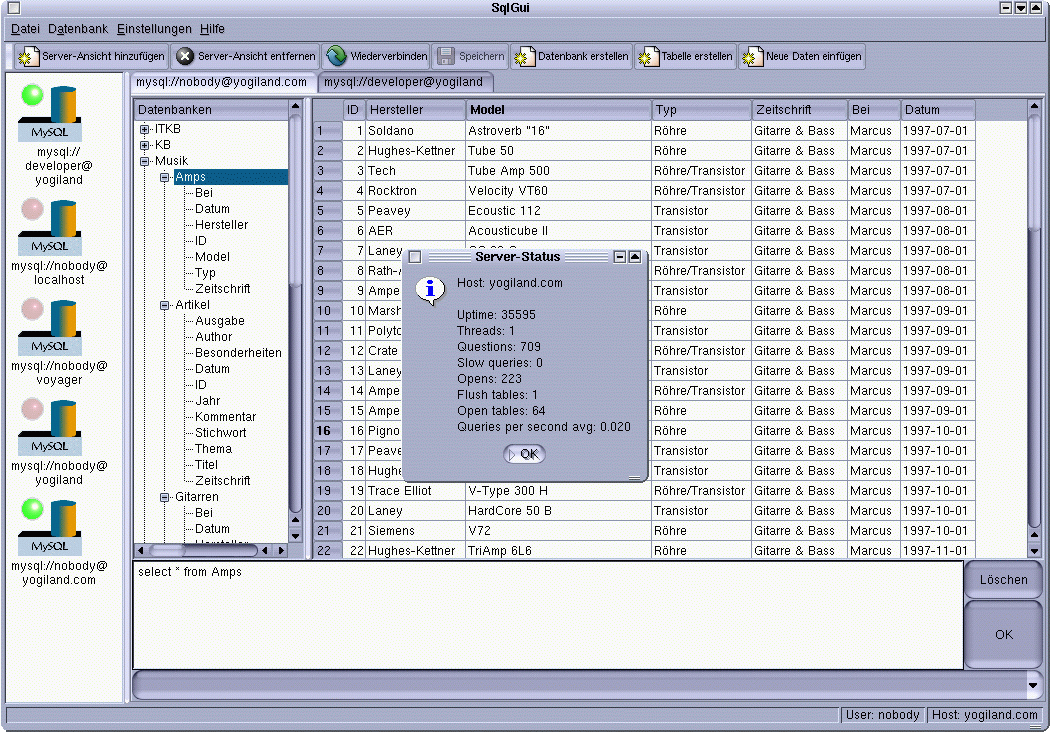Click Neue Daten einfügen toolbar icon

click(751, 57)
